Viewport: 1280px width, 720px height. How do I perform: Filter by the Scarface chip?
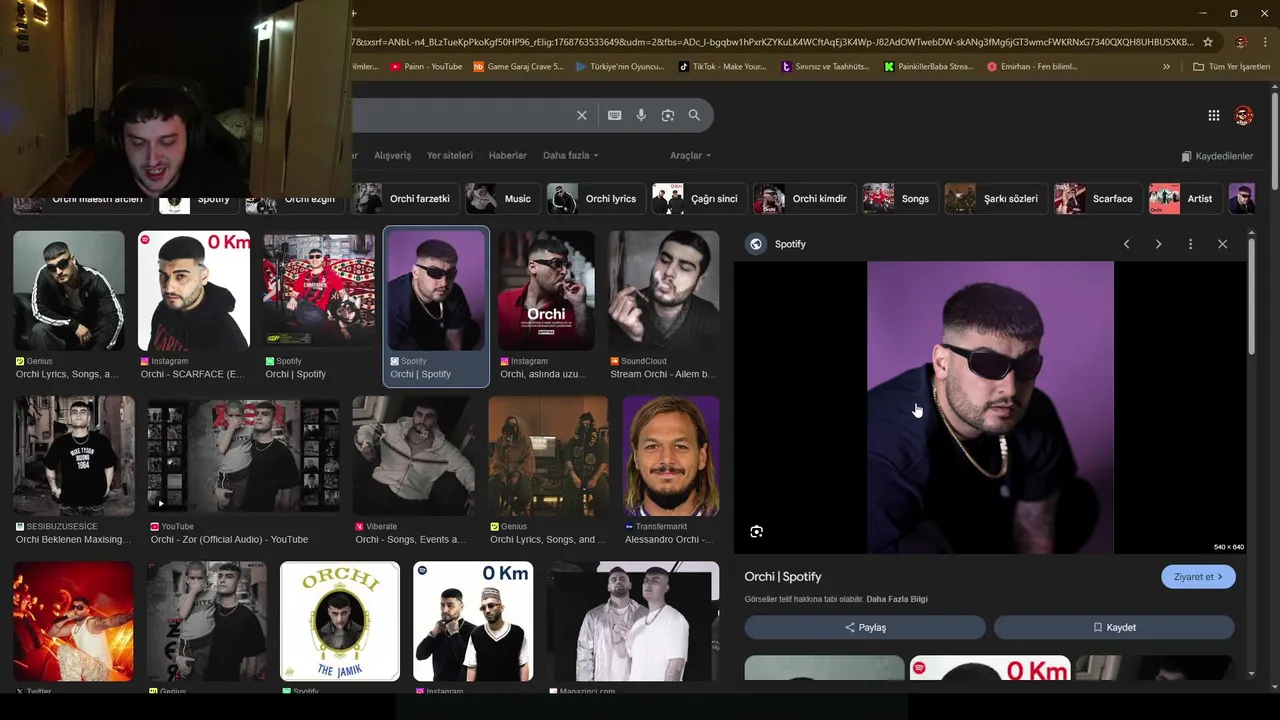click(1098, 199)
